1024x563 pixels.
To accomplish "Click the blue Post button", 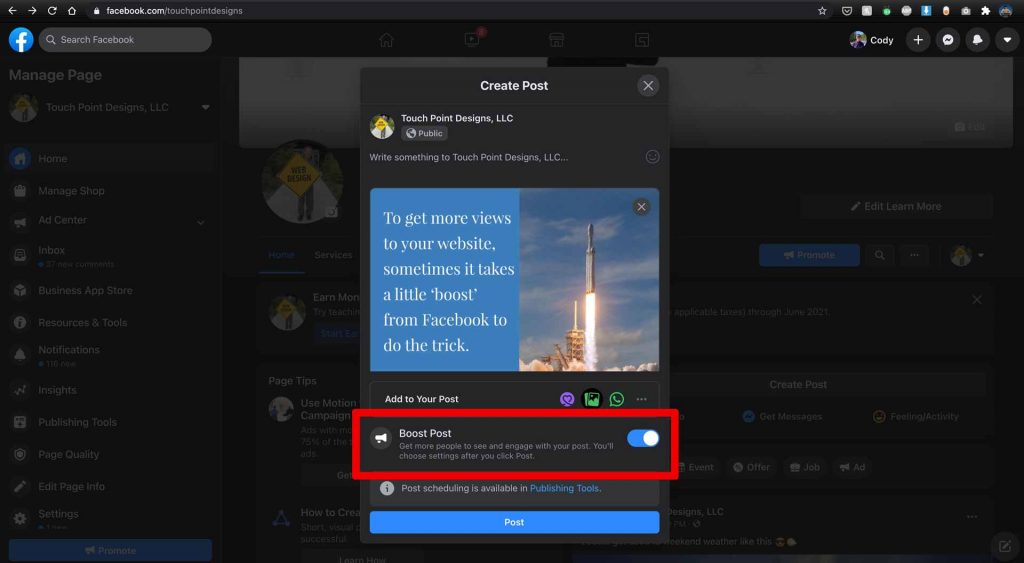I will point(514,522).
